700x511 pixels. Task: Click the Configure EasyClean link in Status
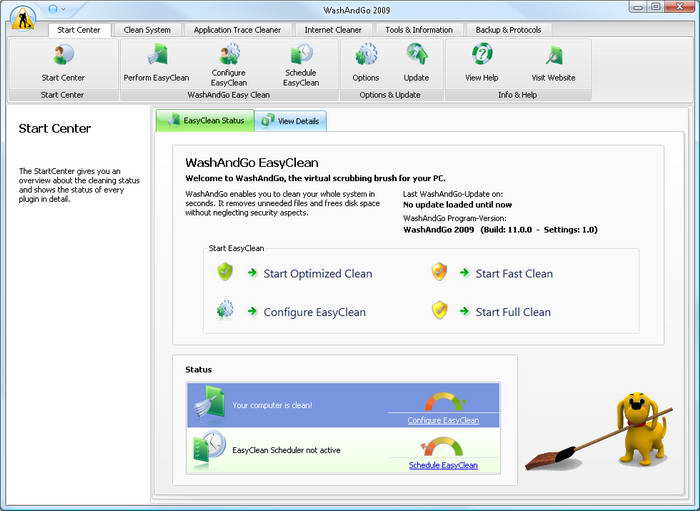click(443, 420)
